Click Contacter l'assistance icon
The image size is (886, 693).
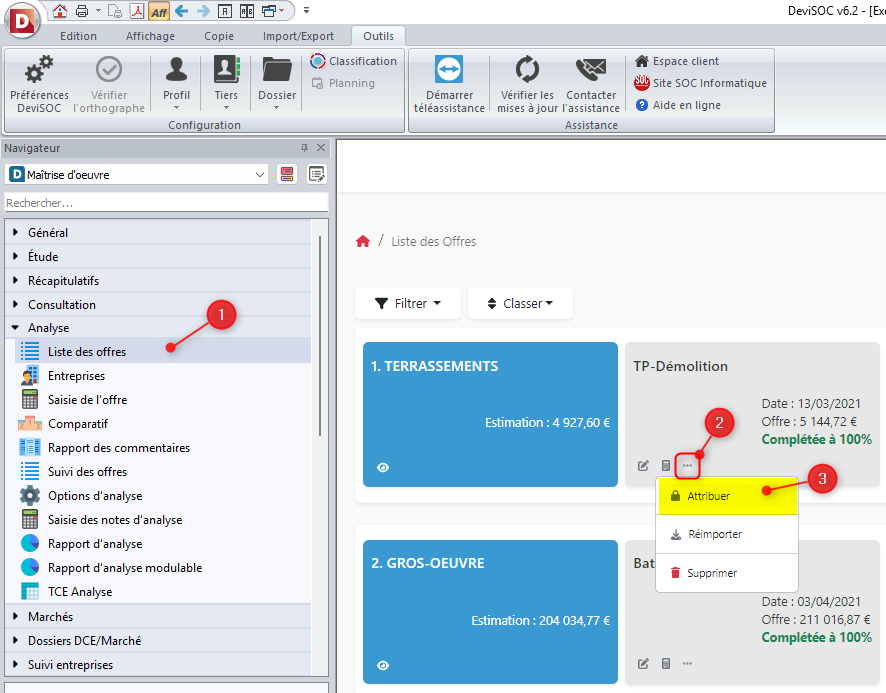coord(591,72)
